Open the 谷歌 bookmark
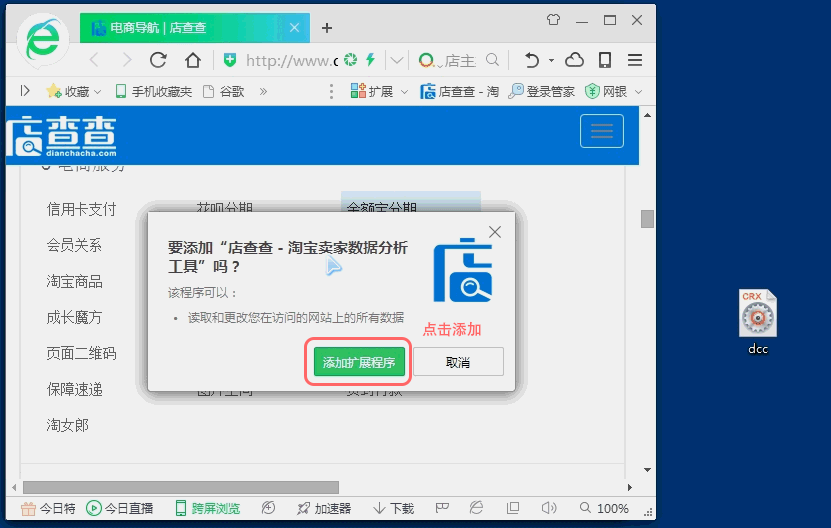The image size is (831, 528). coord(224,91)
